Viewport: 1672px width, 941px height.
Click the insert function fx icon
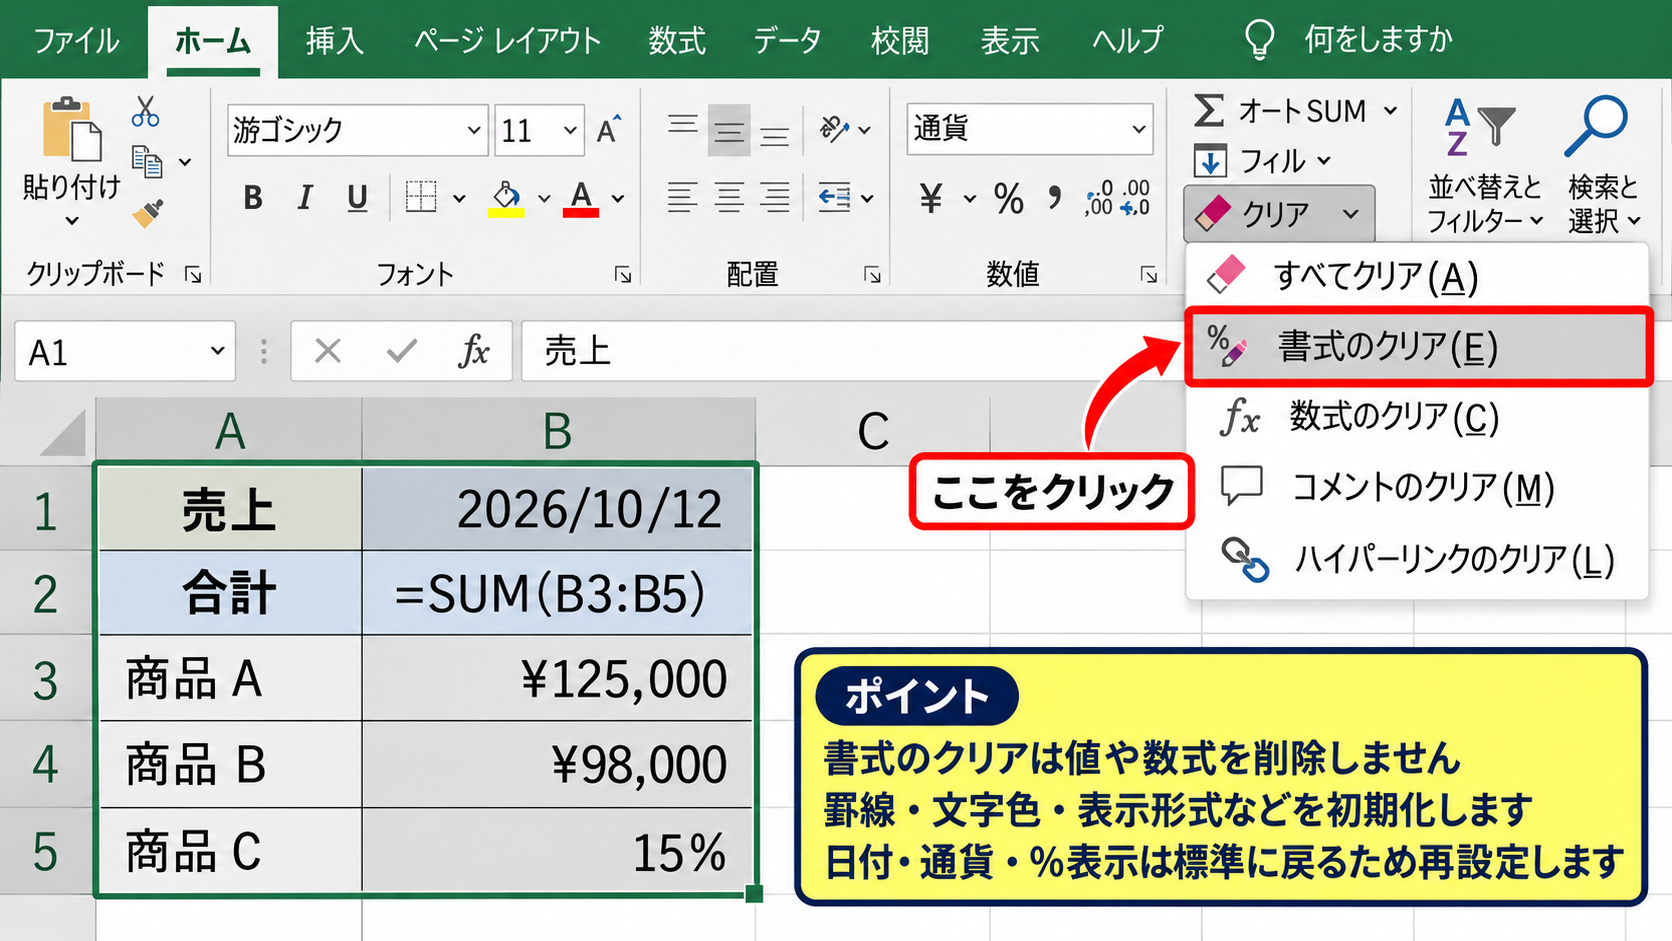click(474, 351)
